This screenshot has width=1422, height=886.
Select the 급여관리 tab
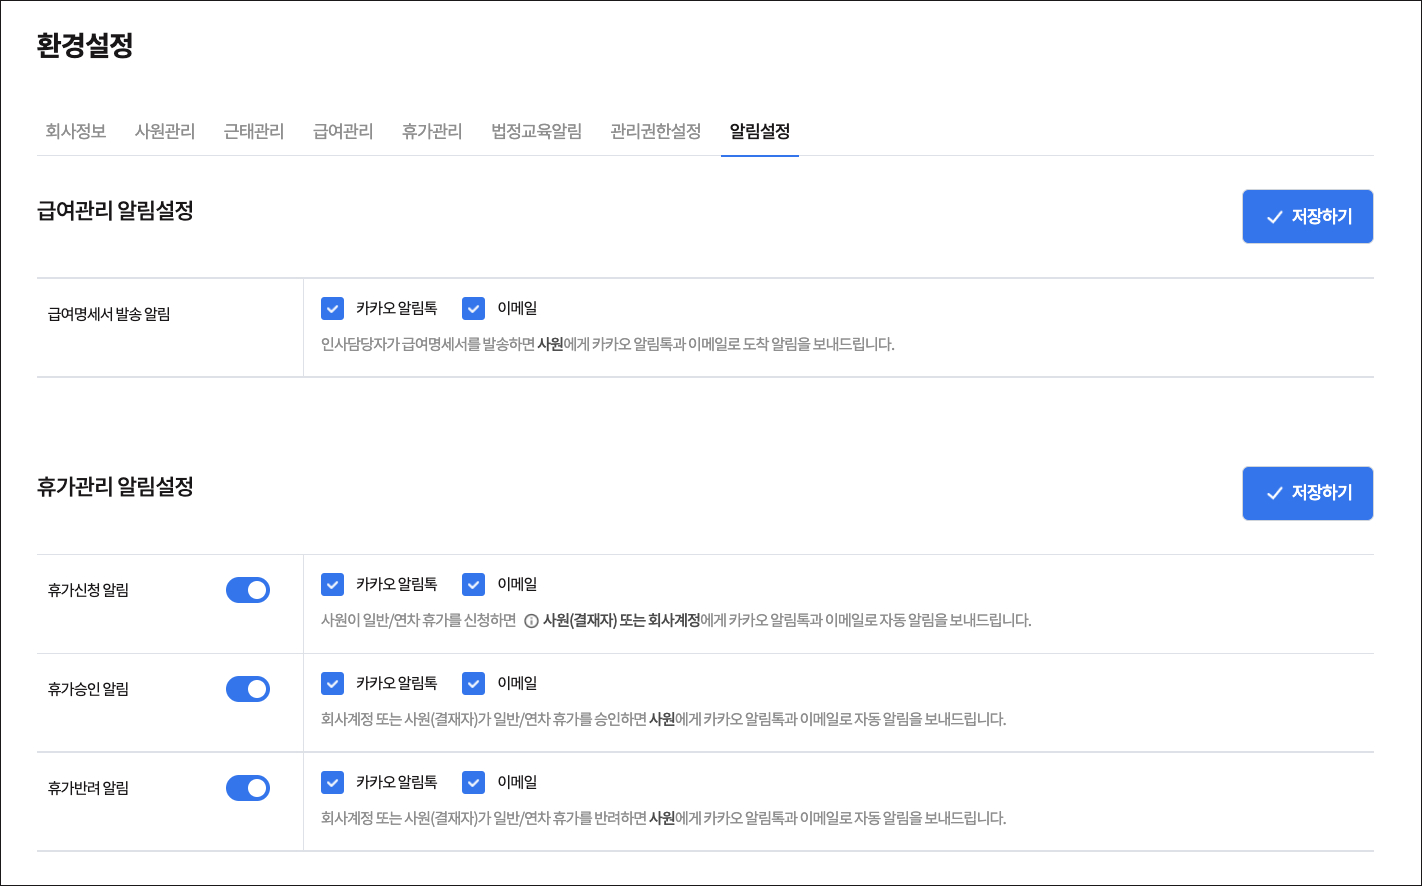tap(343, 131)
